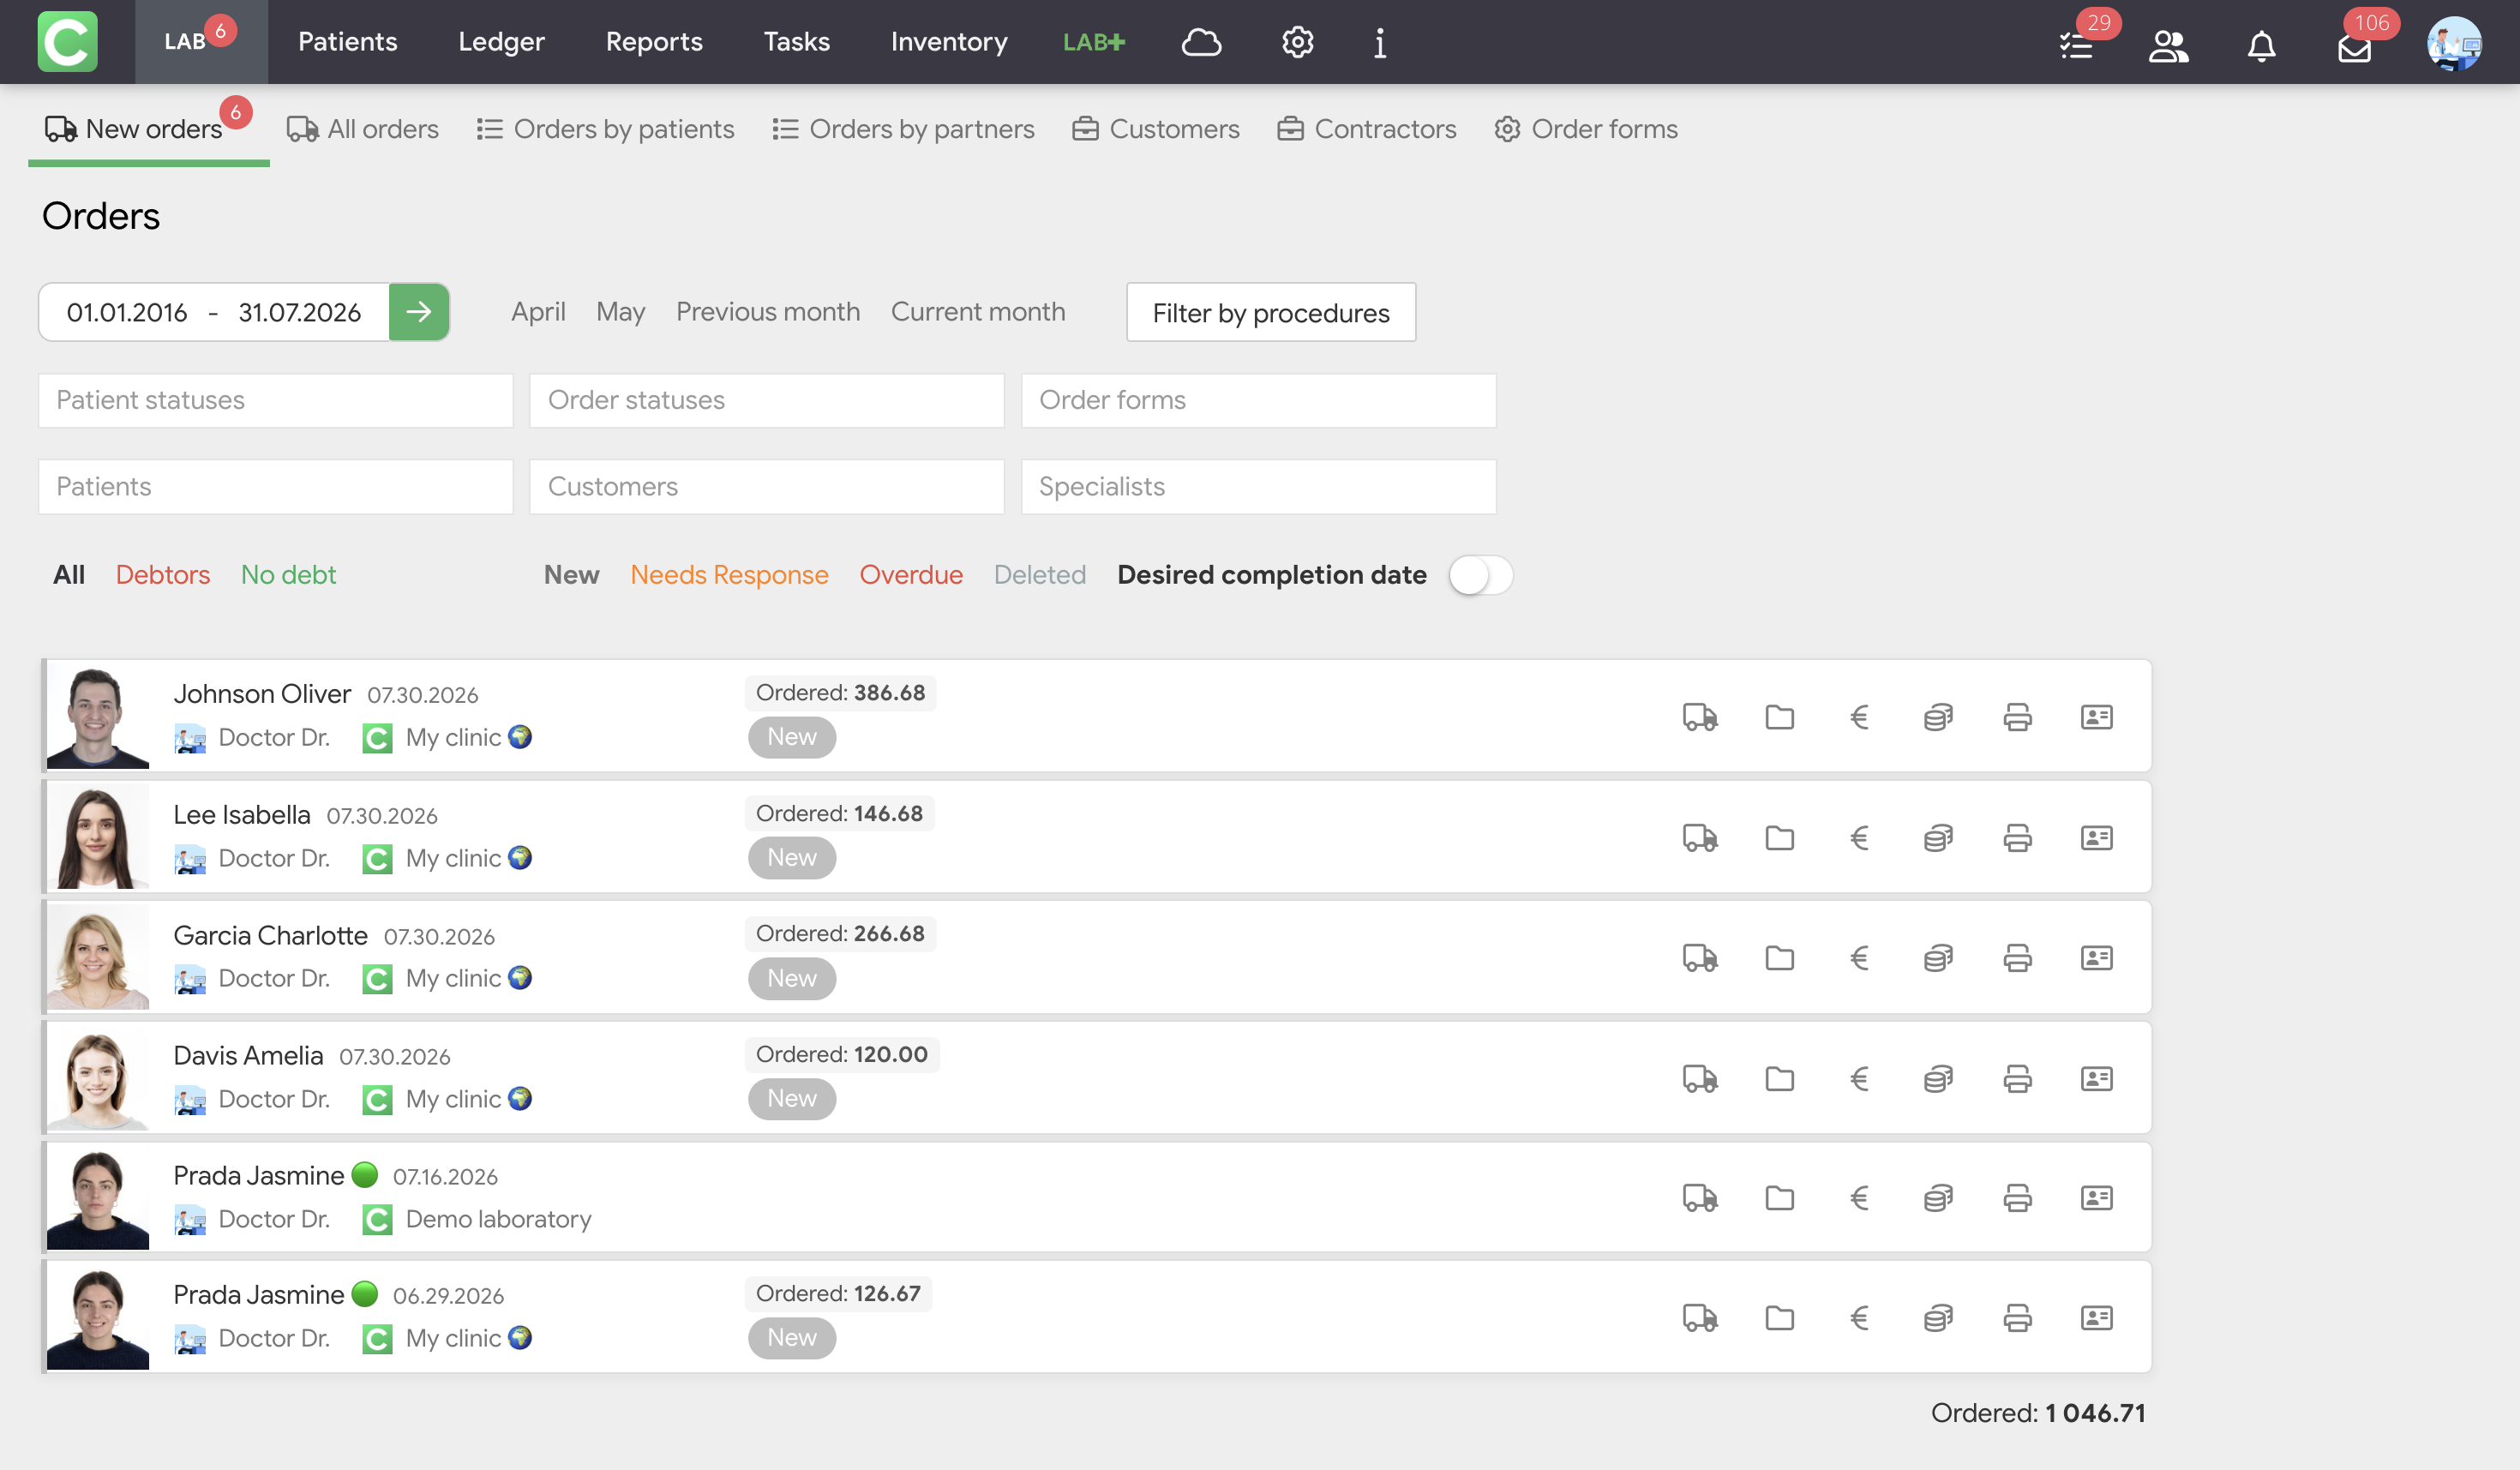Toggle Desired completion date switch
Screen dimensions: 2520x1470
[1480, 575]
